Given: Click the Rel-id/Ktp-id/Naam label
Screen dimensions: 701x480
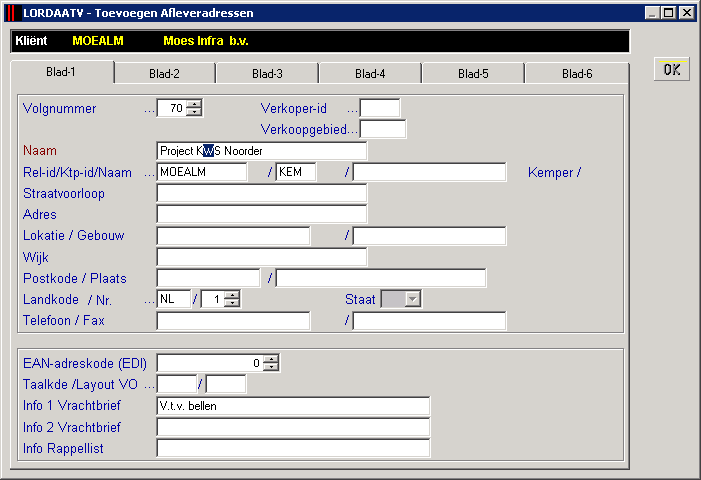Looking at the screenshot, I should pyautogui.click(x=77, y=172).
